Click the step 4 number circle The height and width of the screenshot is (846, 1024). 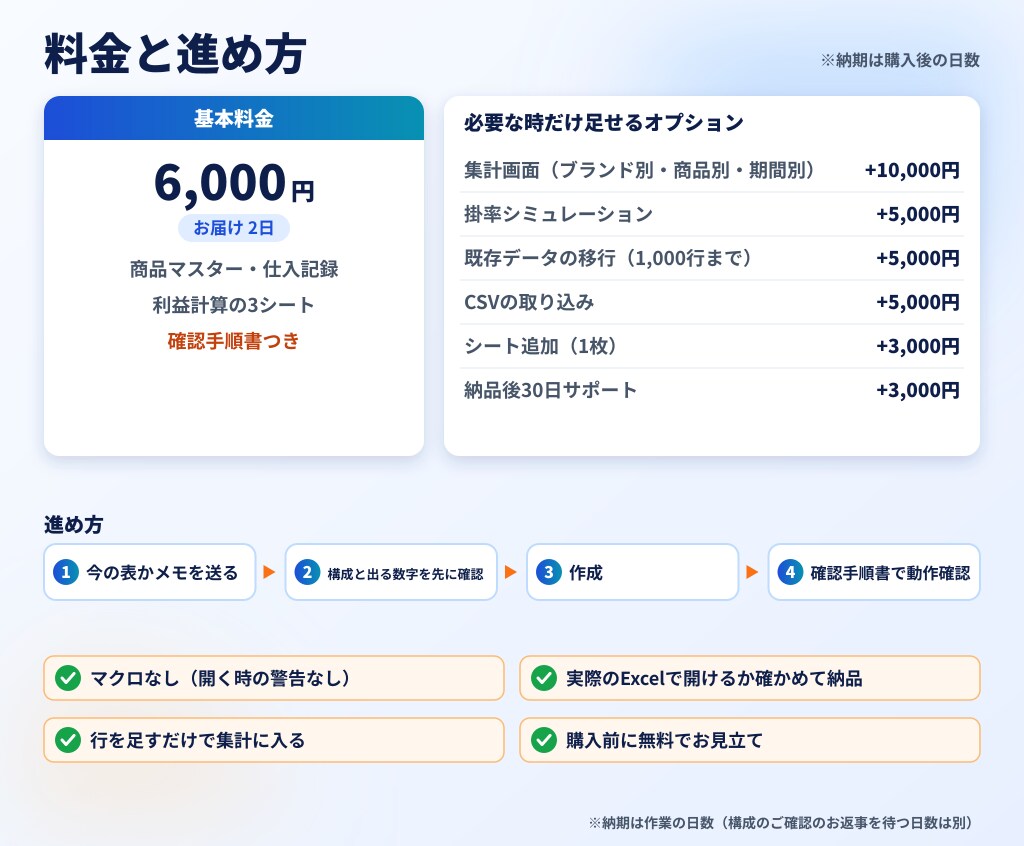[790, 572]
